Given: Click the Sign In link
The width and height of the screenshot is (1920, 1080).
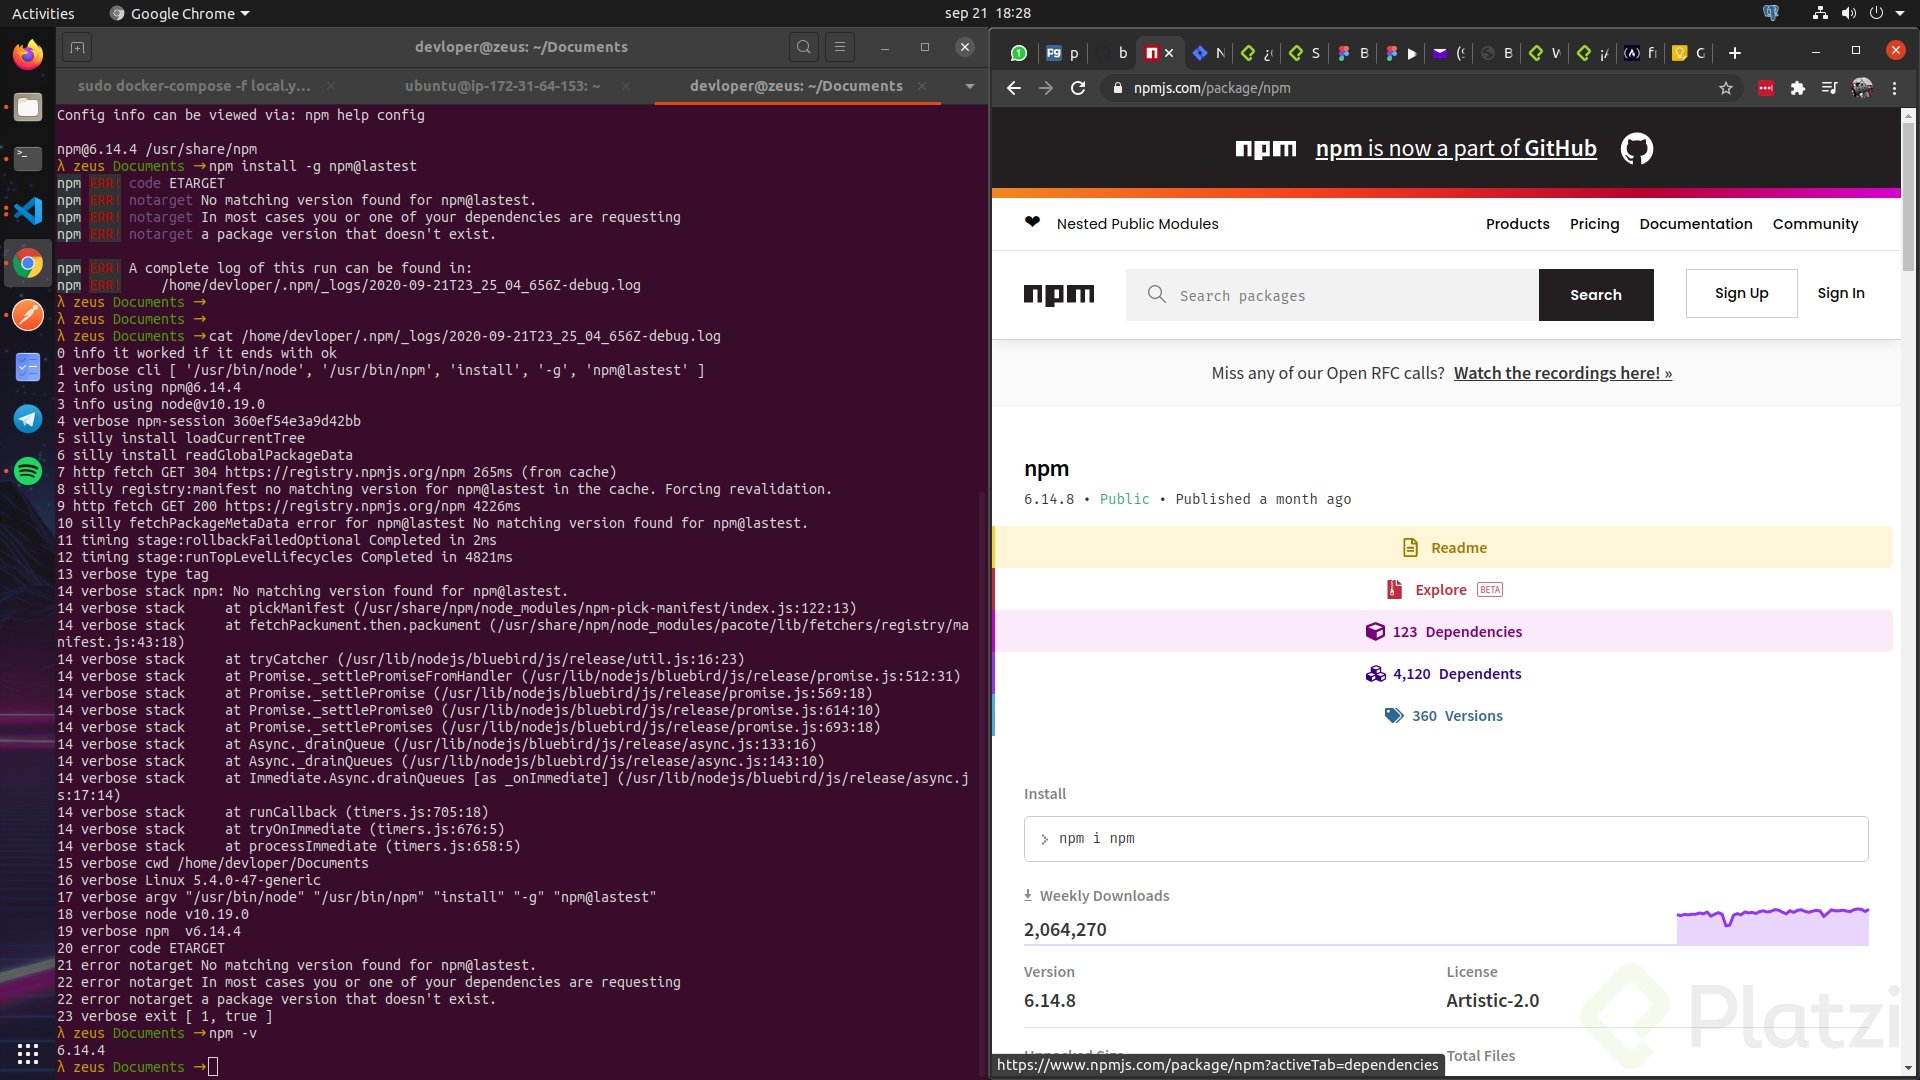Looking at the screenshot, I should (x=1840, y=293).
